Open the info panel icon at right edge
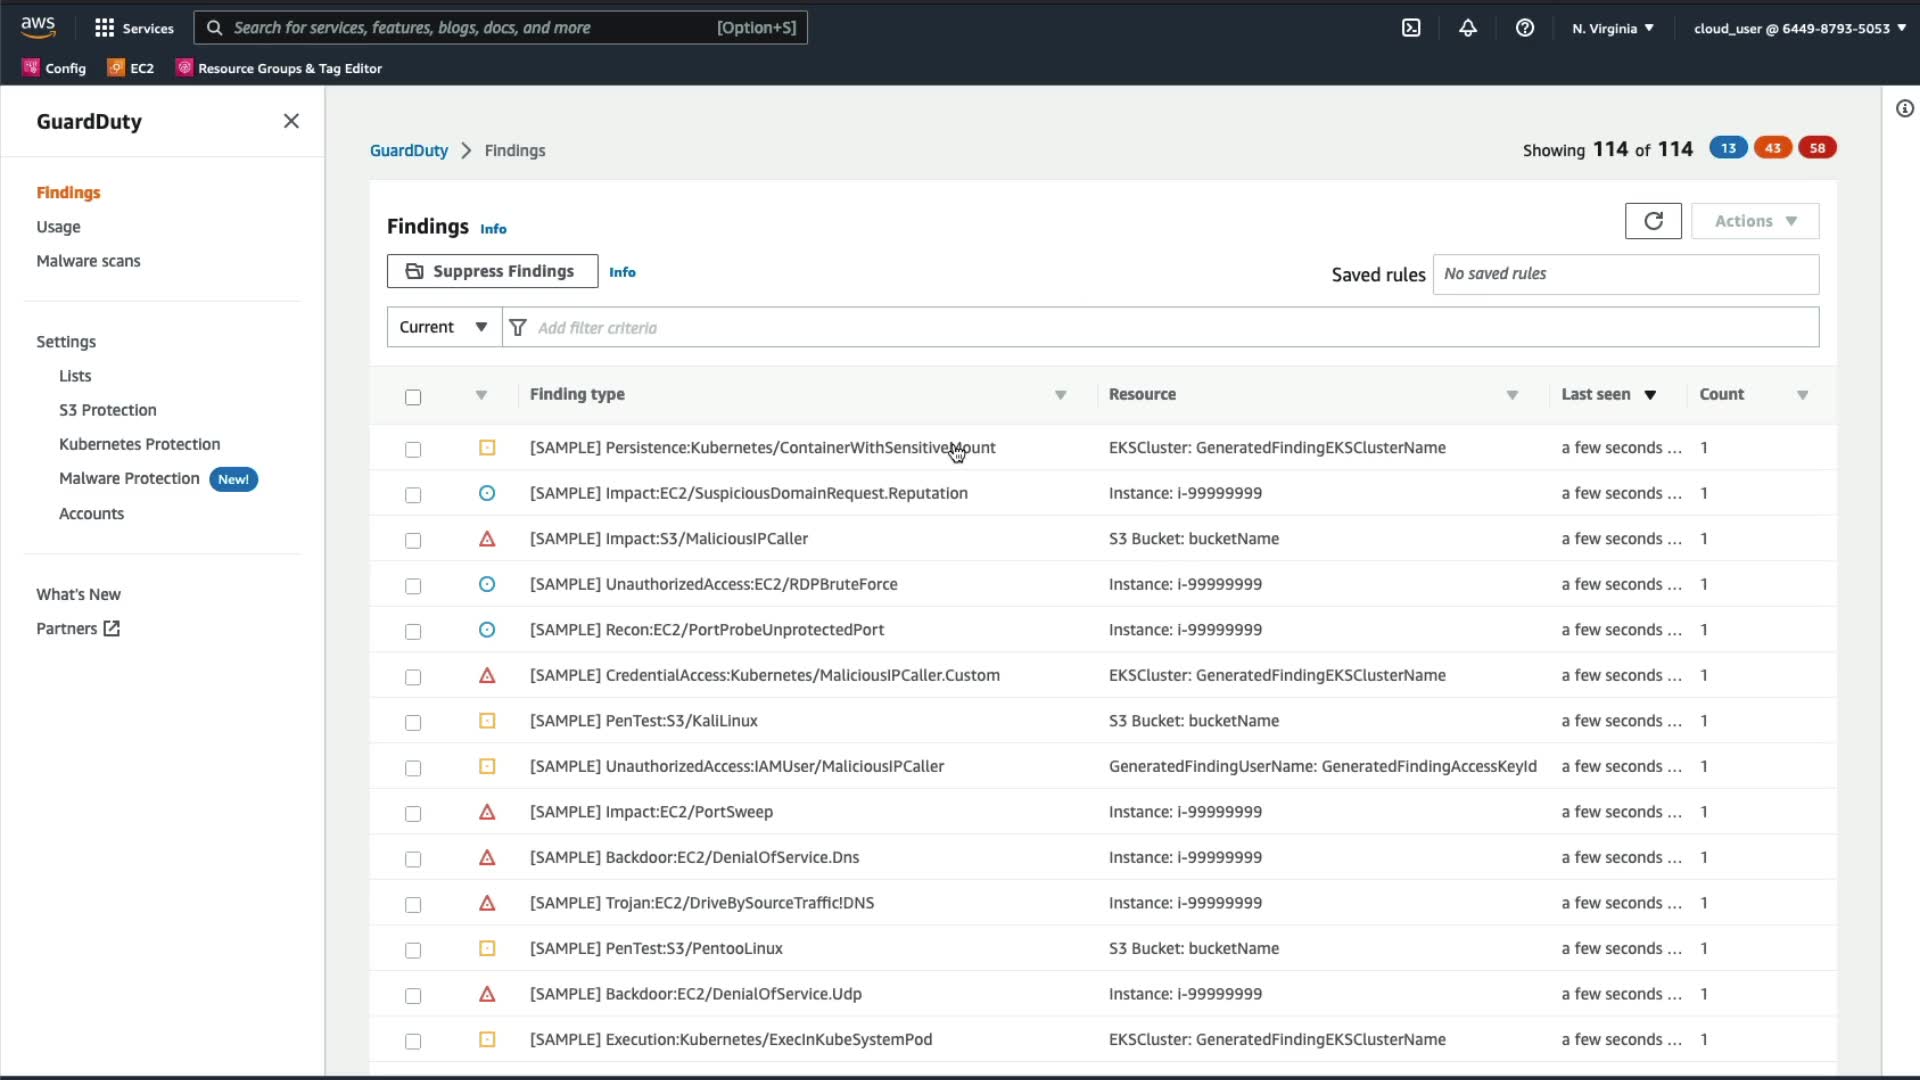The image size is (1920, 1080). 1904,109
